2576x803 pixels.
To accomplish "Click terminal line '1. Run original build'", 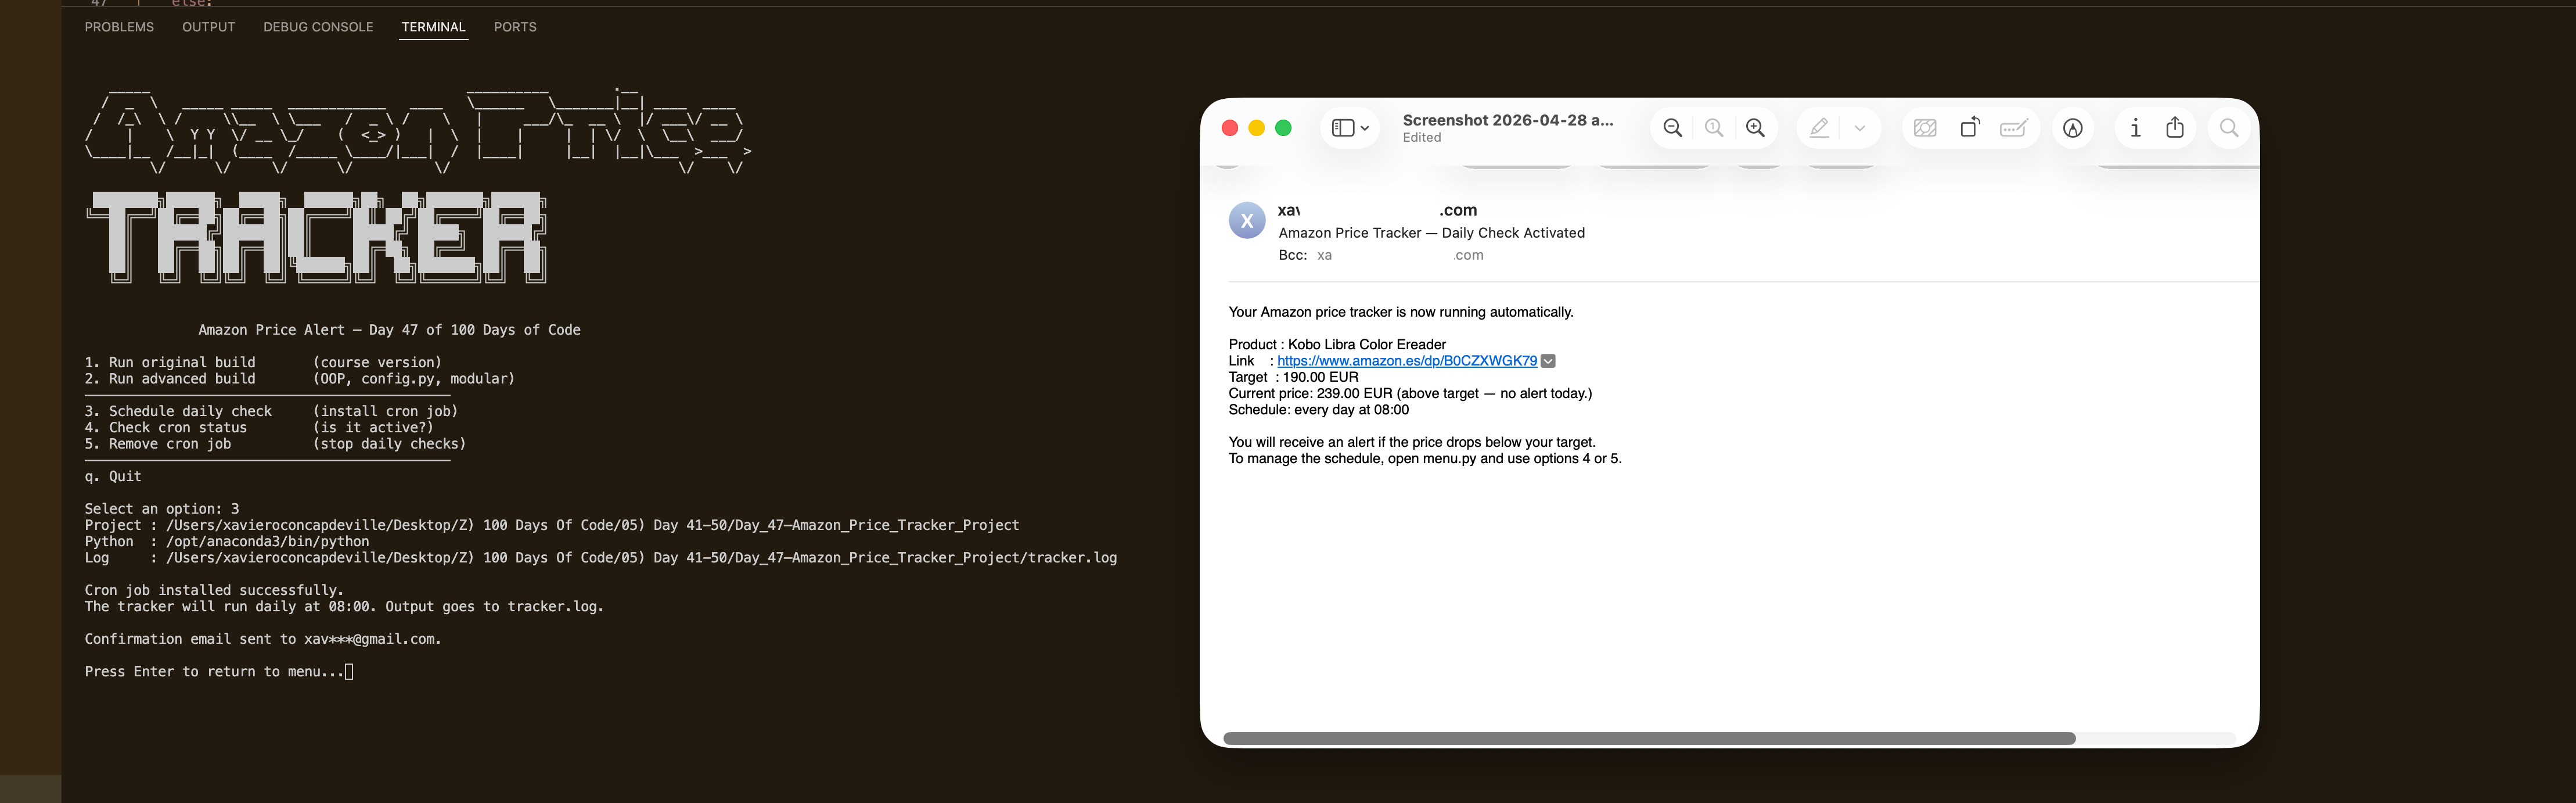I will coord(263,362).
